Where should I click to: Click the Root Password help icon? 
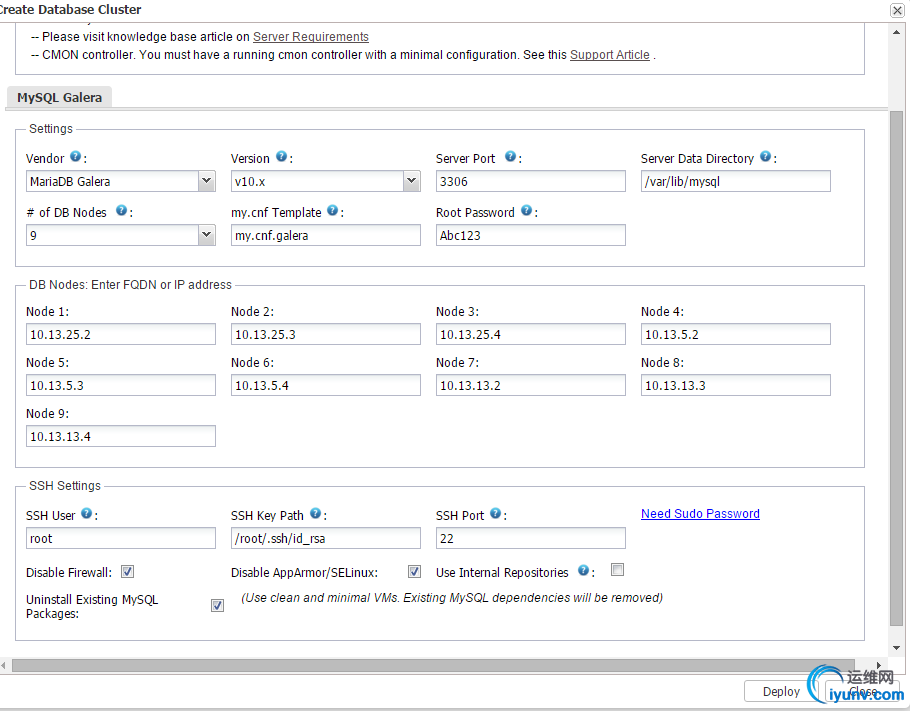(x=526, y=211)
